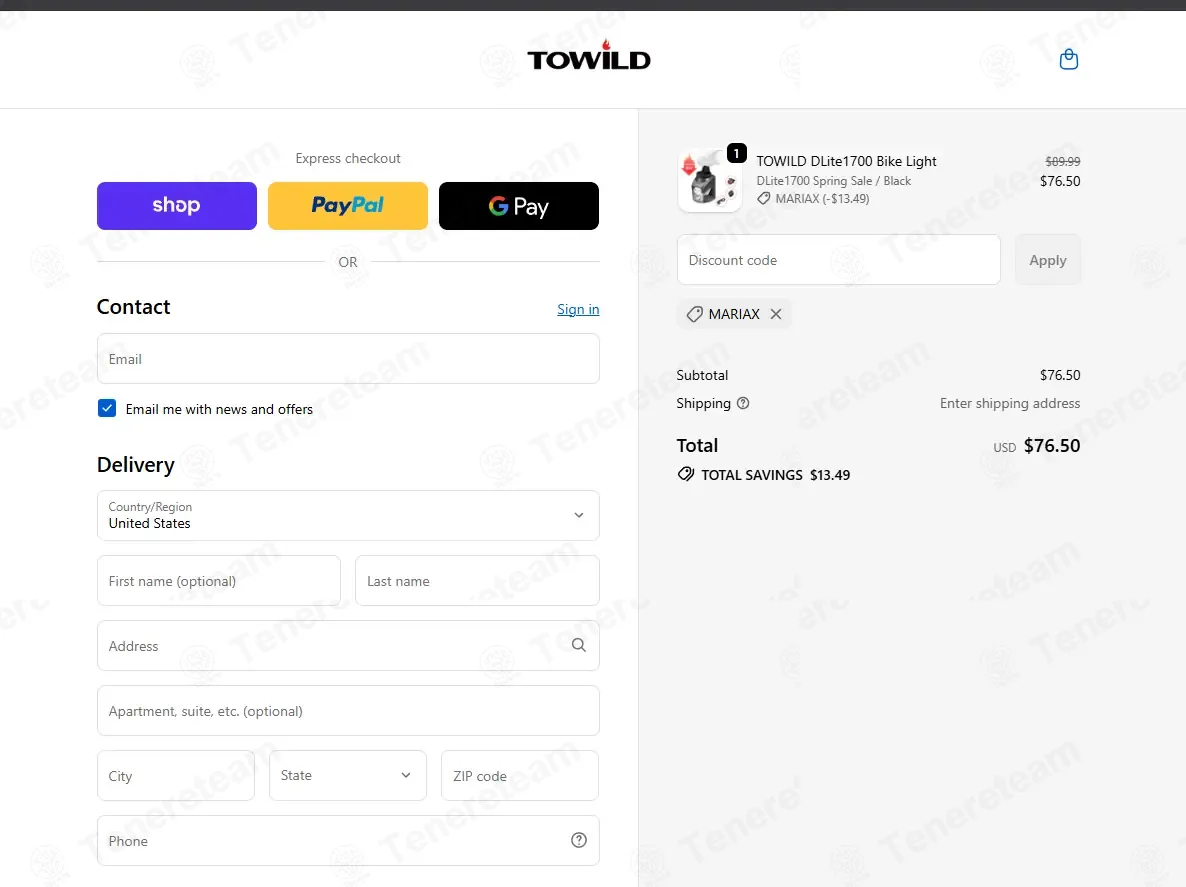Focus the Last name field
This screenshot has width=1186, height=887.
[x=477, y=581]
